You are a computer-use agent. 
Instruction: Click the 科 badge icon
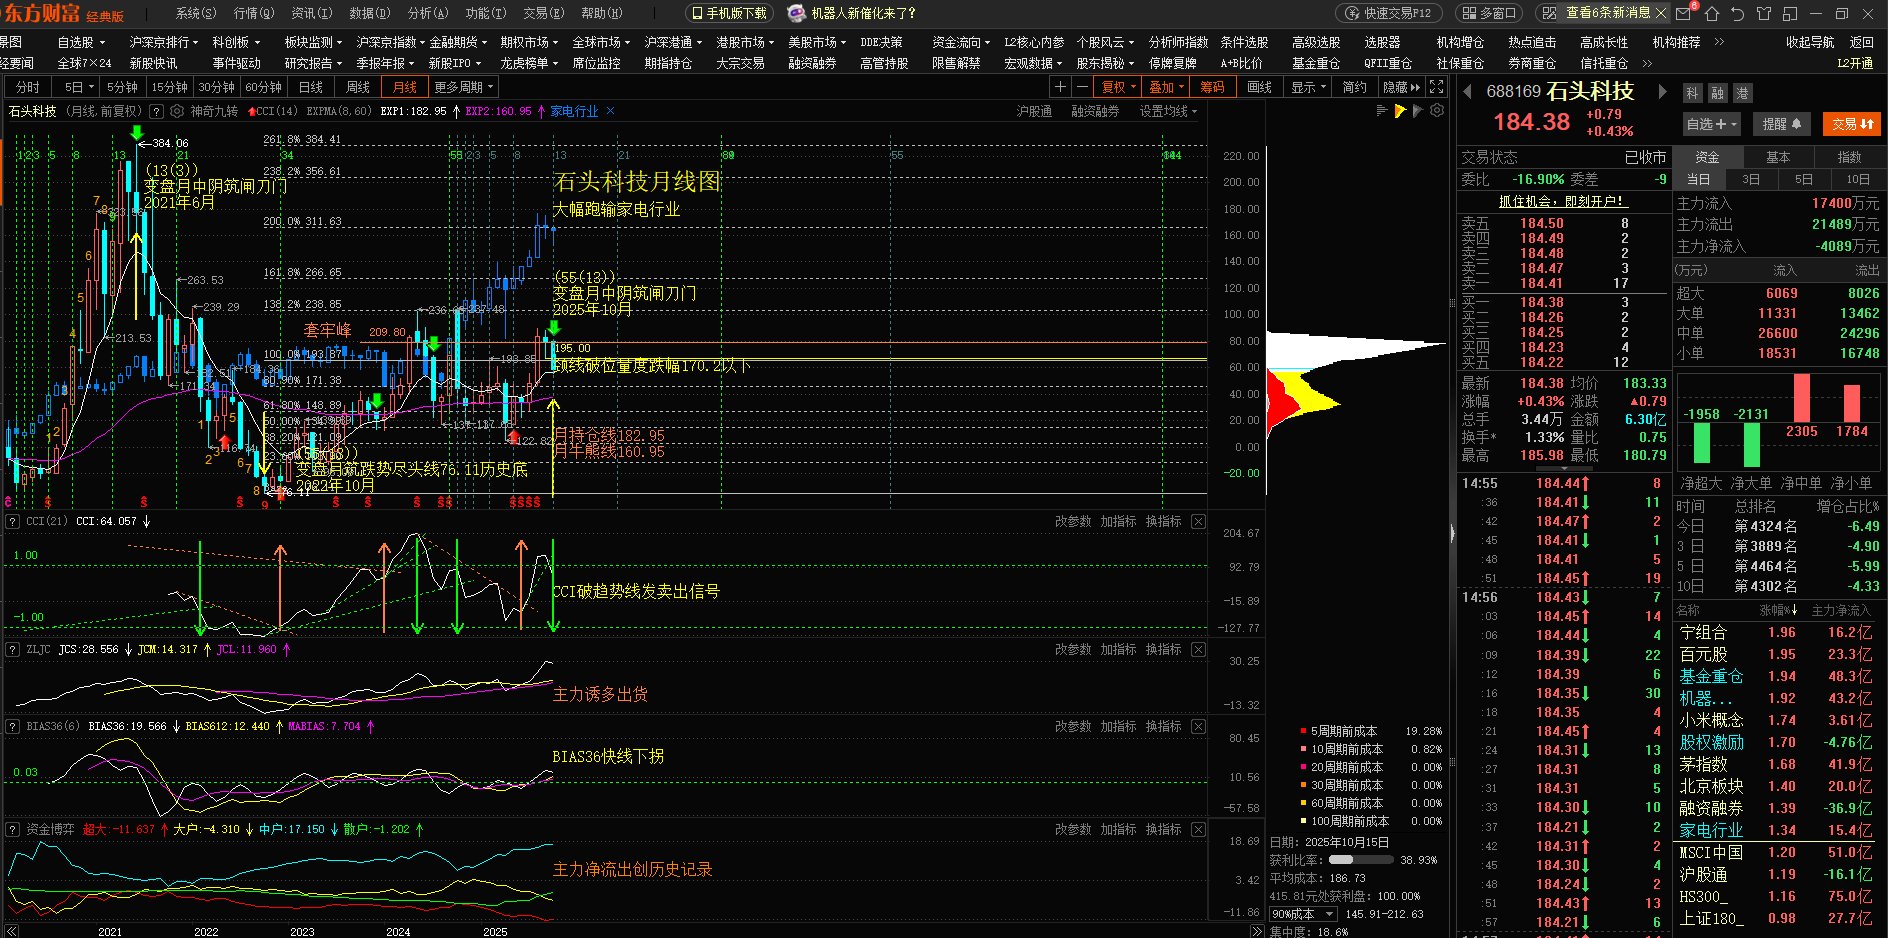(1692, 93)
